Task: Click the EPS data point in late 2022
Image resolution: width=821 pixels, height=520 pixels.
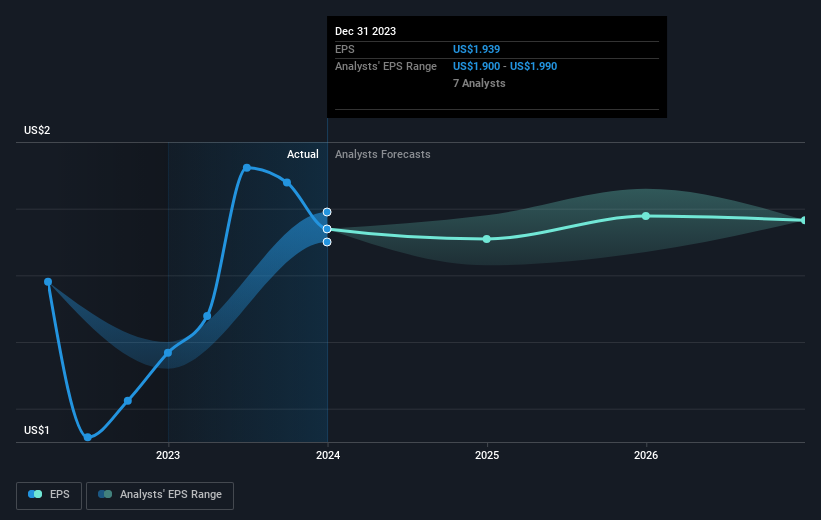Action: tap(128, 401)
